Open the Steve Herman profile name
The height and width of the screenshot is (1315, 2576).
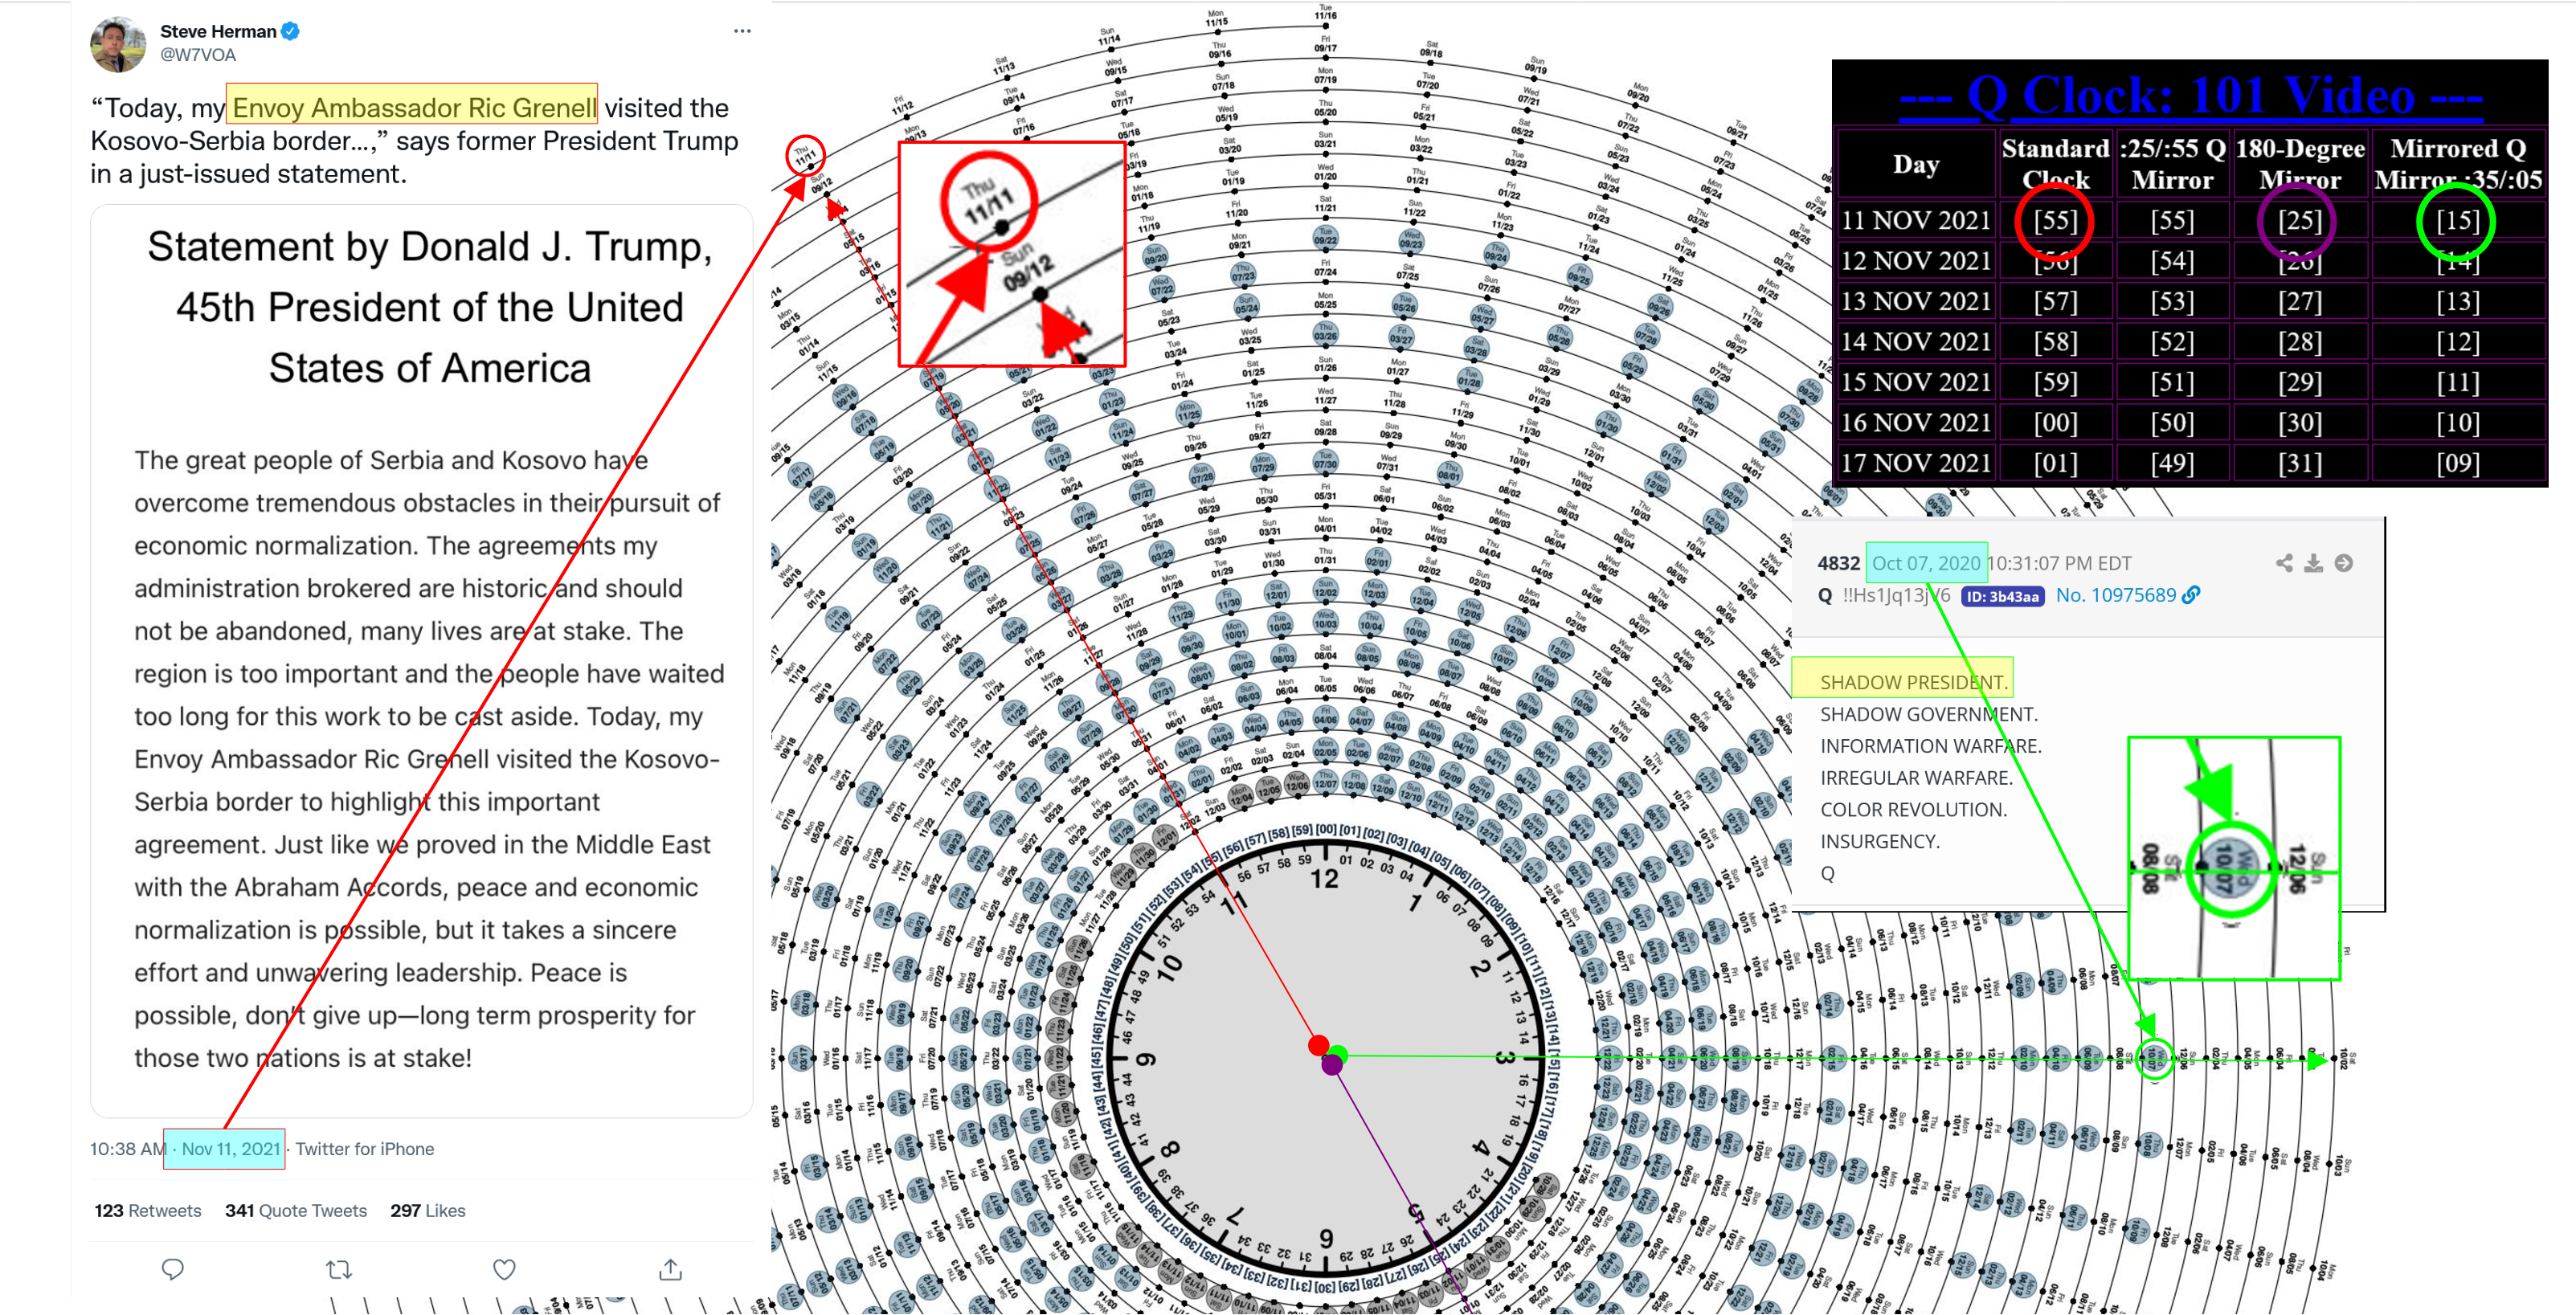click(x=218, y=31)
